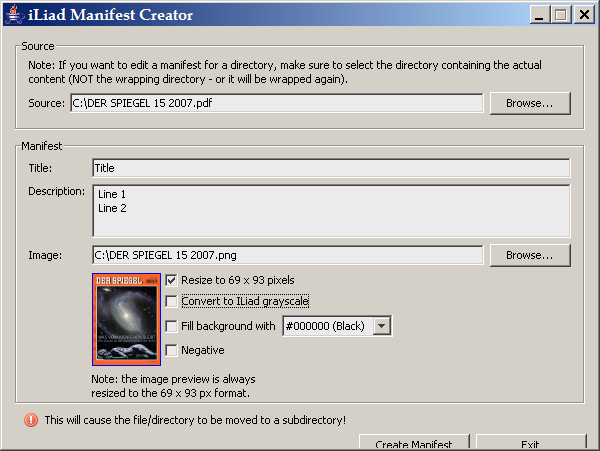Close the iLiad Manifest Creator window

click(x=584, y=15)
